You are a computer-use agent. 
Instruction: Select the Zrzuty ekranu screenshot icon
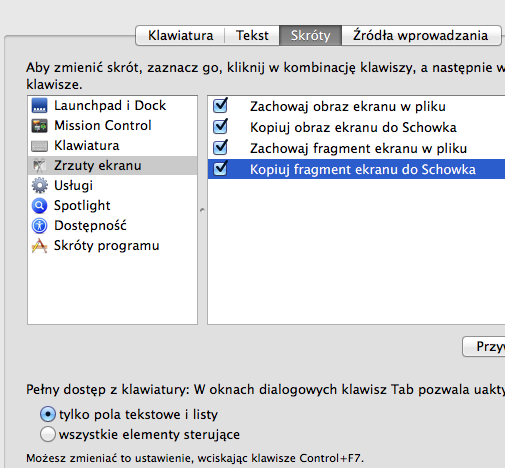(x=39, y=166)
